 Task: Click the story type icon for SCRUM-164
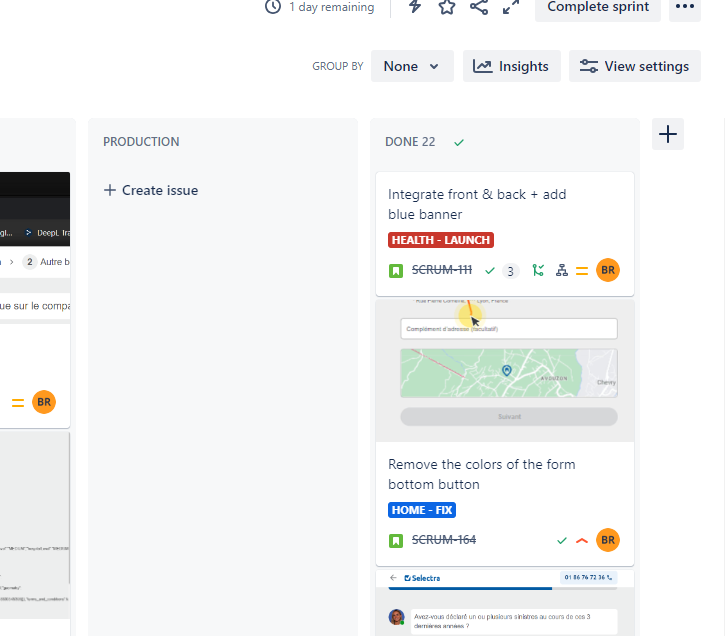click(396, 540)
